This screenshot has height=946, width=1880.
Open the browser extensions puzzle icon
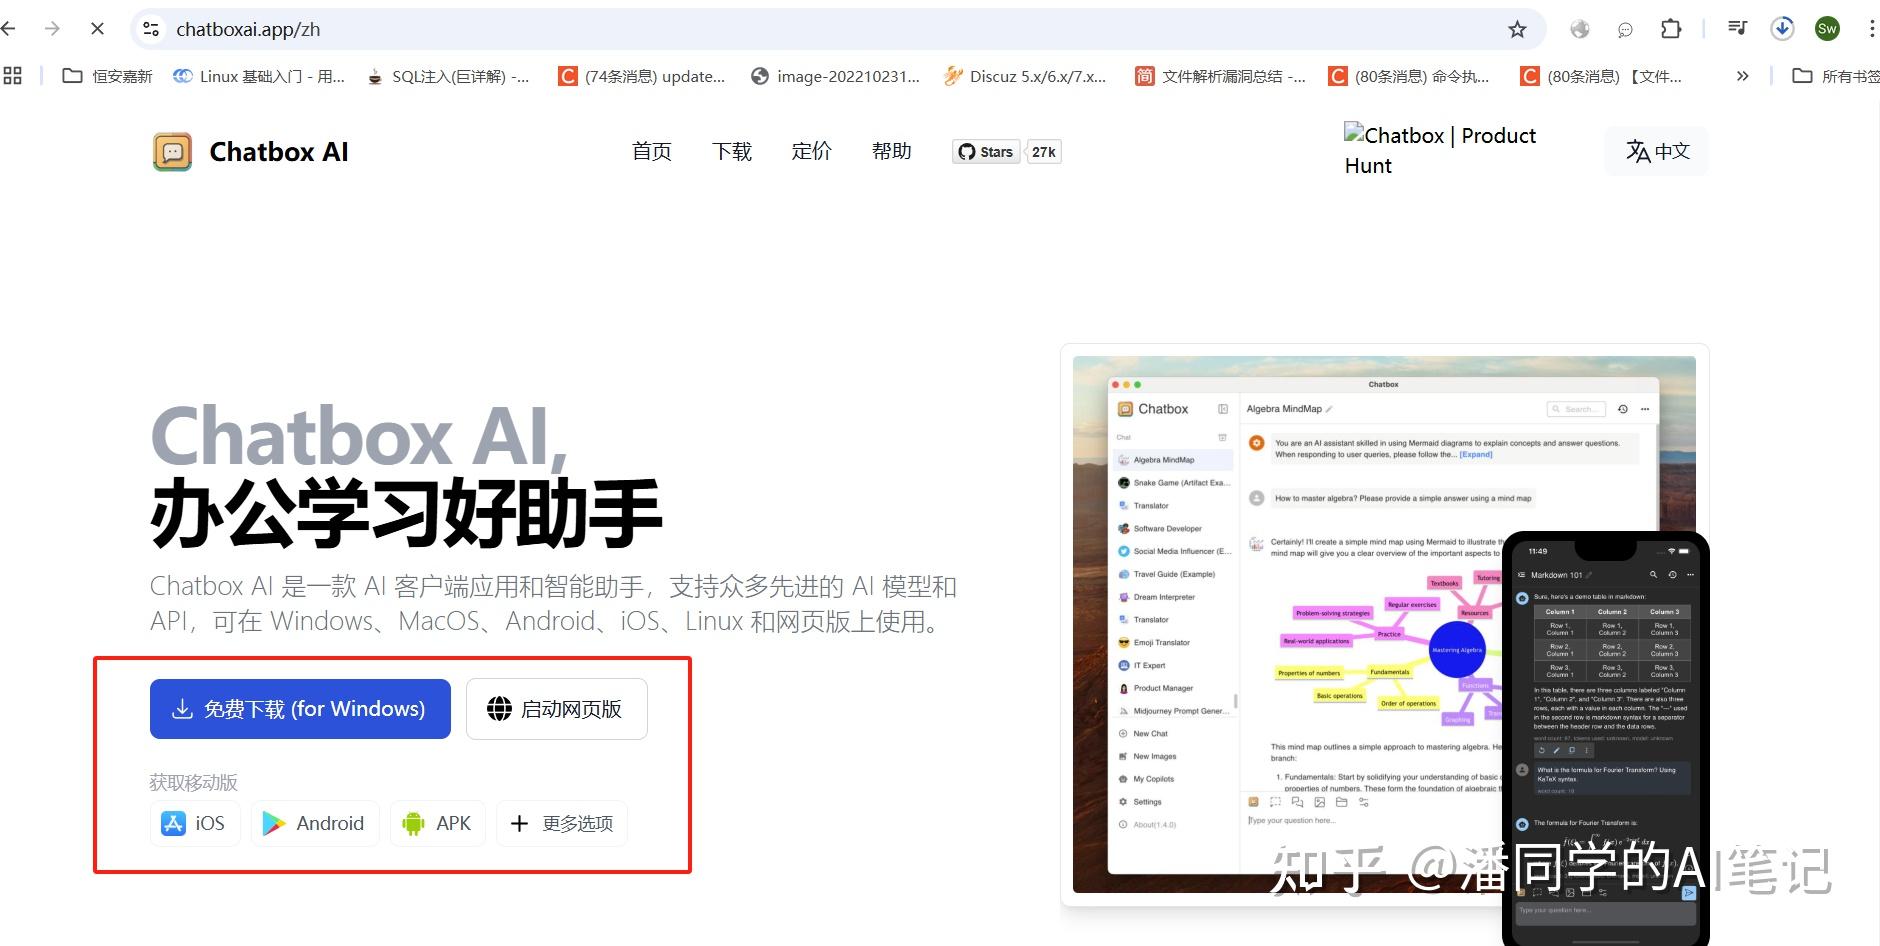1671,29
